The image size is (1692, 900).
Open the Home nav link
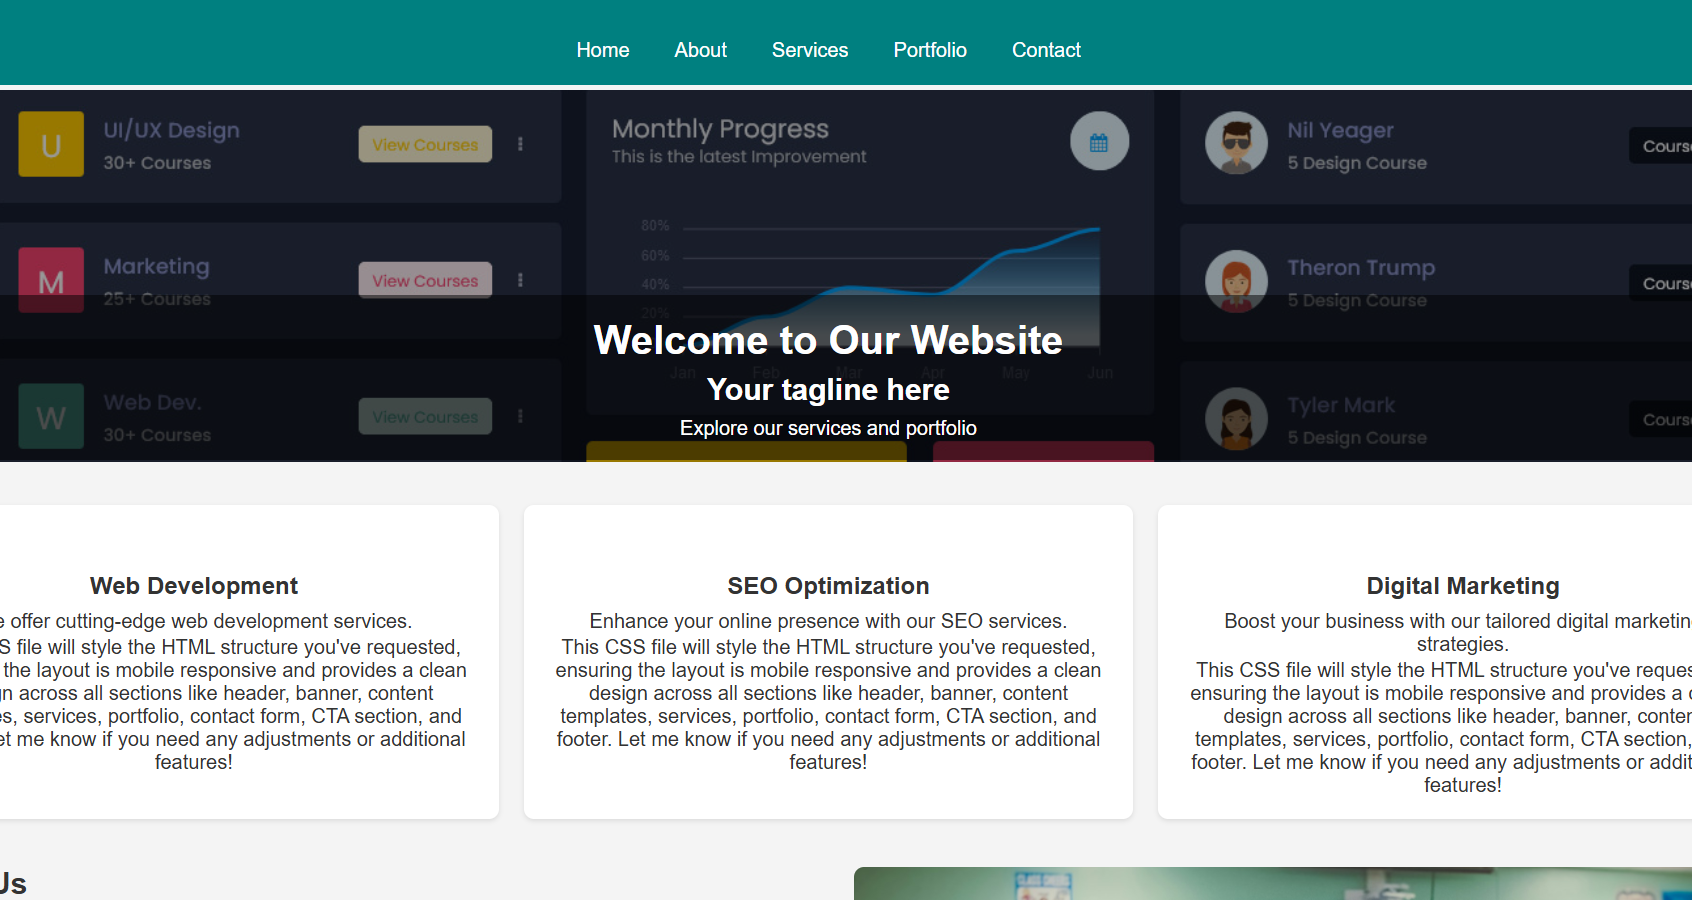tap(603, 50)
